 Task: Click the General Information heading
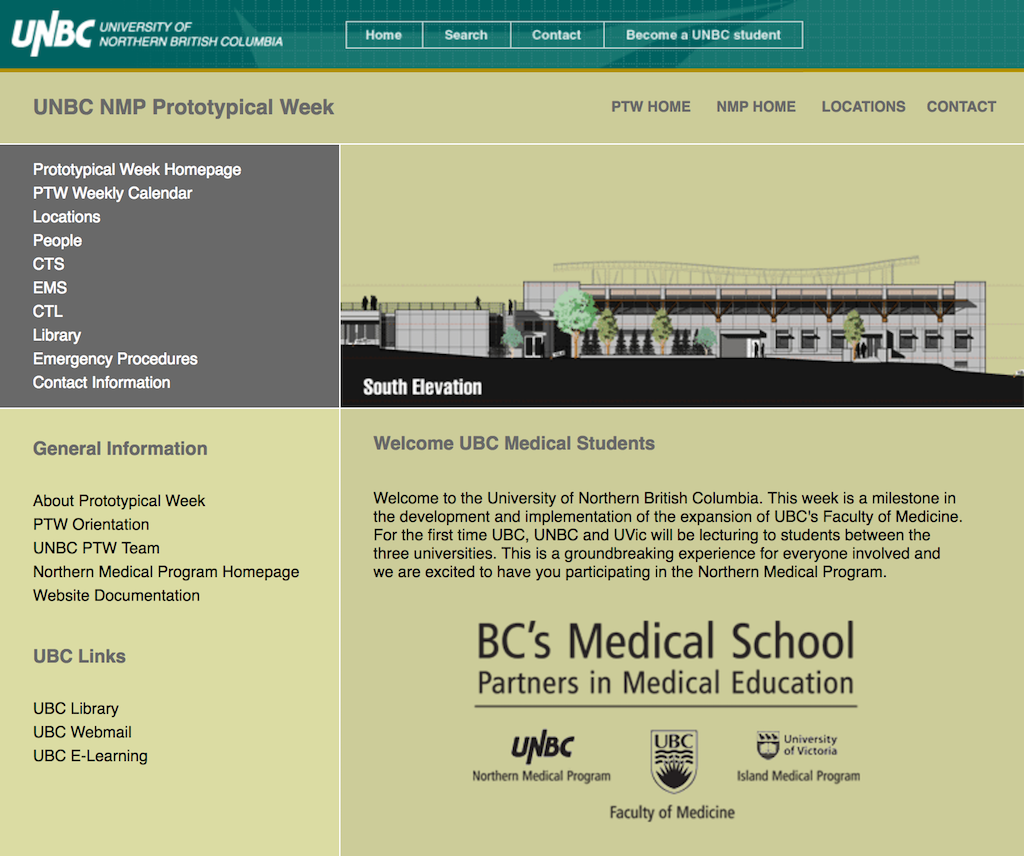click(120, 449)
